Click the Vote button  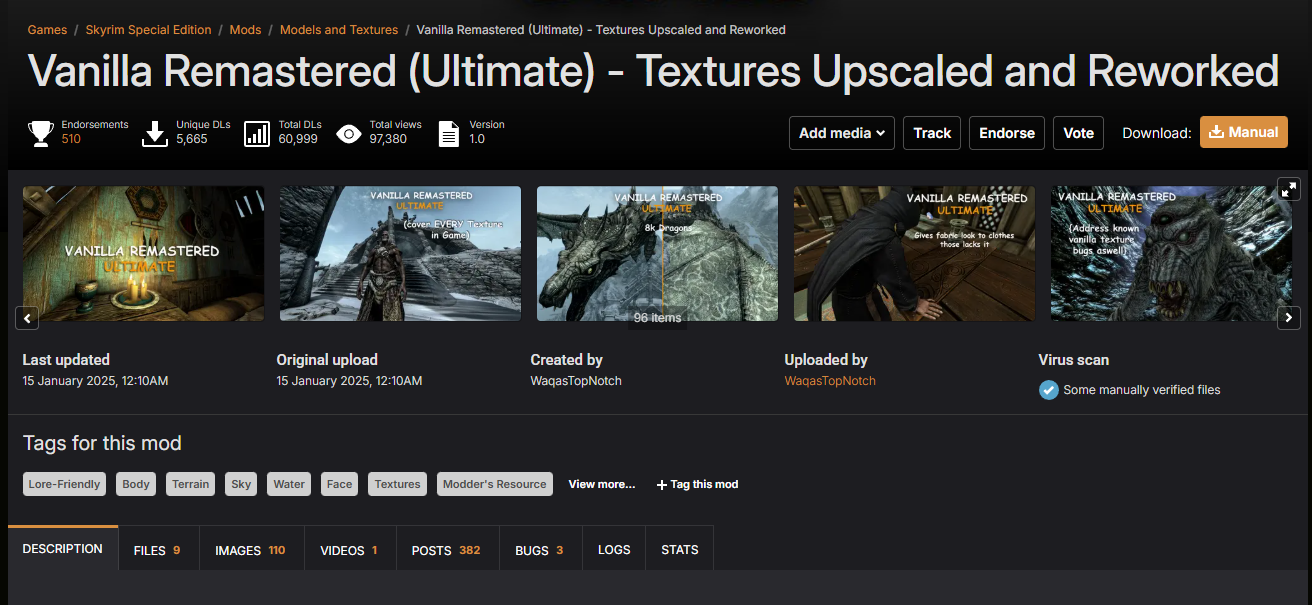pyautogui.click(x=1078, y=133)
